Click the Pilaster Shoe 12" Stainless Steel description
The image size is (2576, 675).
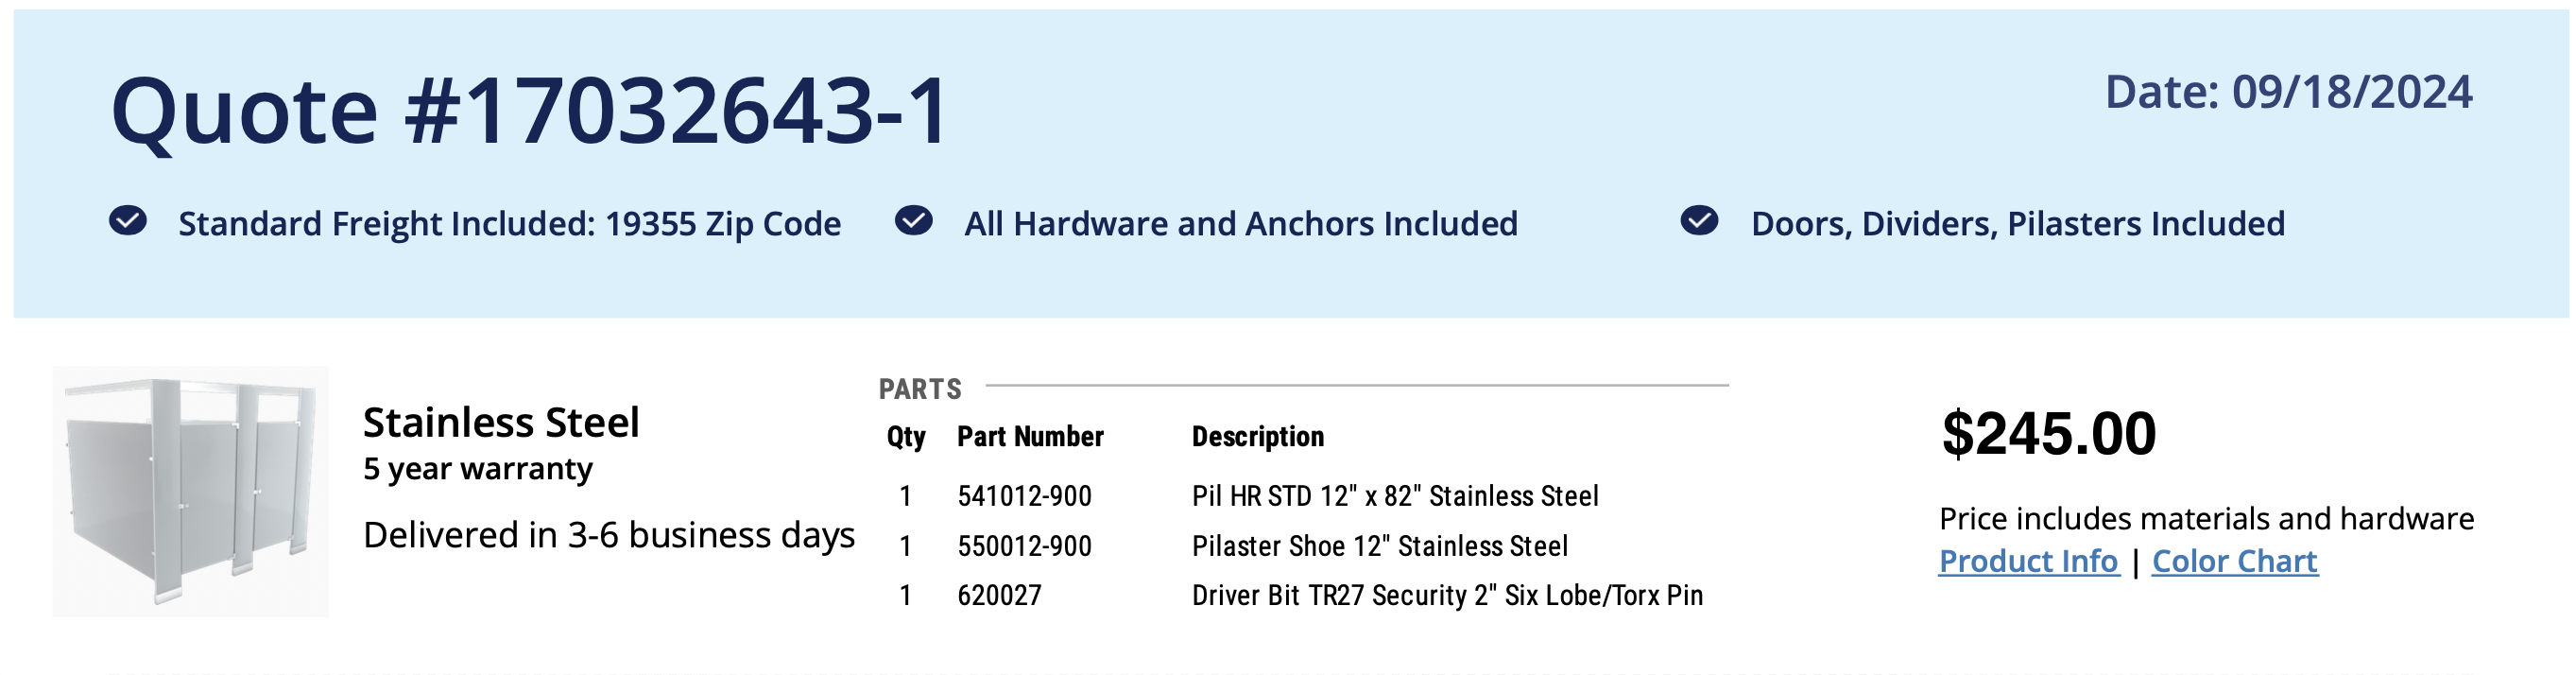click(x=1379, y=546)
